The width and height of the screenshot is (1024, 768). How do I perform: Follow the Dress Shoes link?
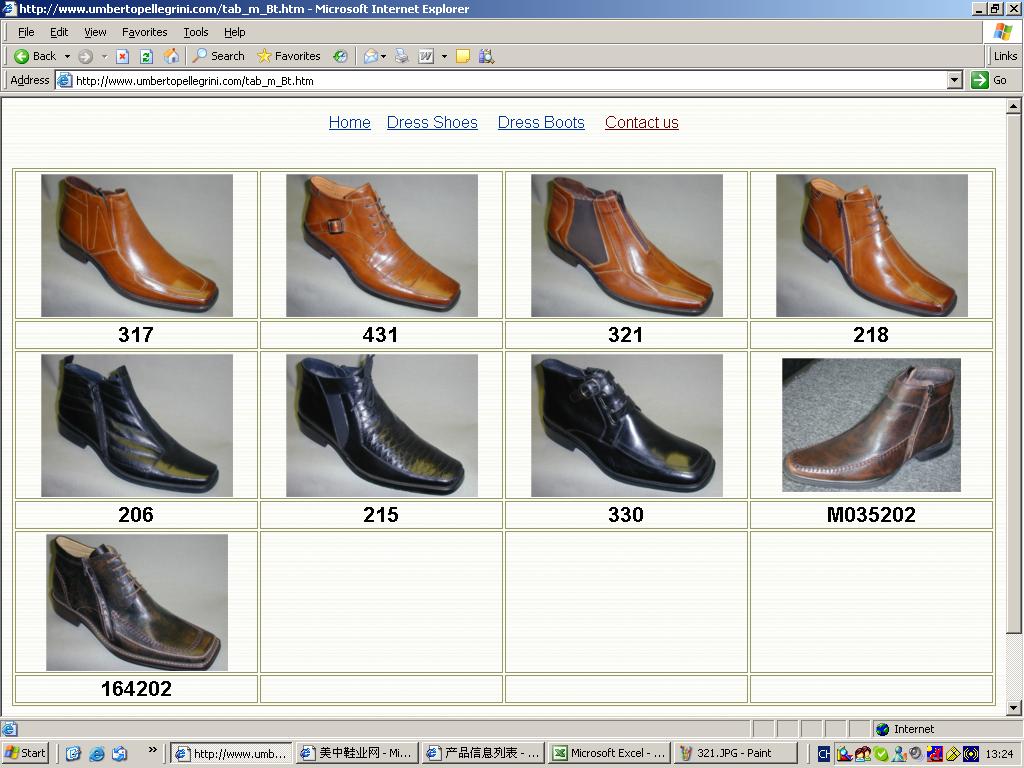[432, 122]
